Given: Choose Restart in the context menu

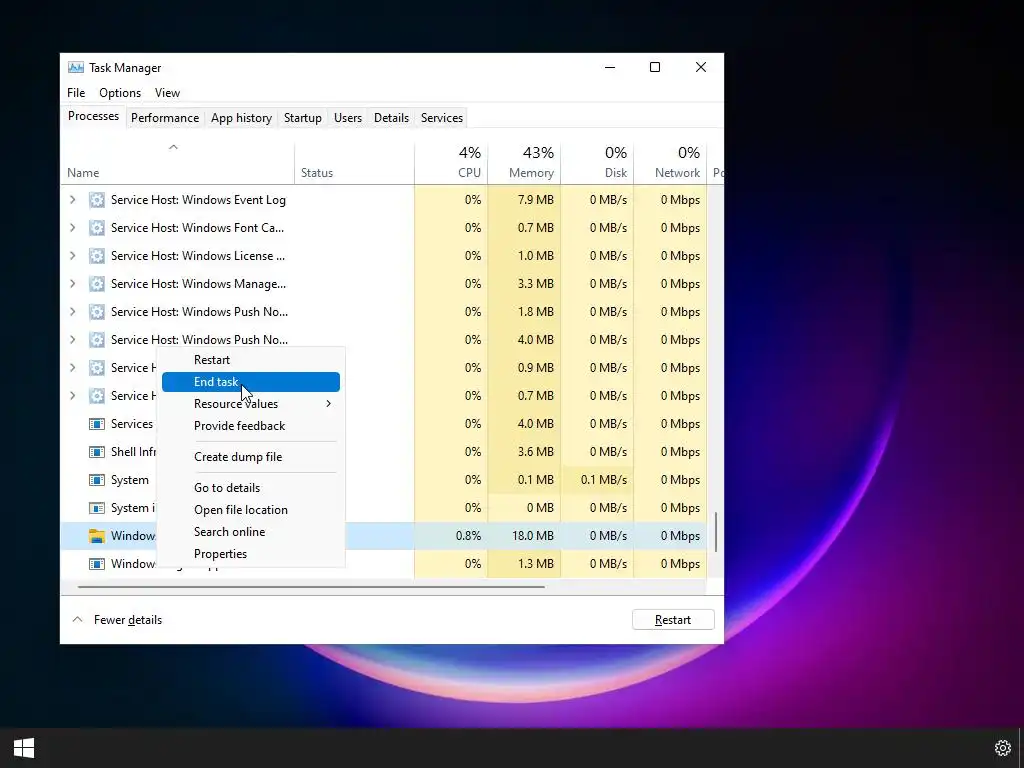Looking at the screenshot, I should click(251, 360).
